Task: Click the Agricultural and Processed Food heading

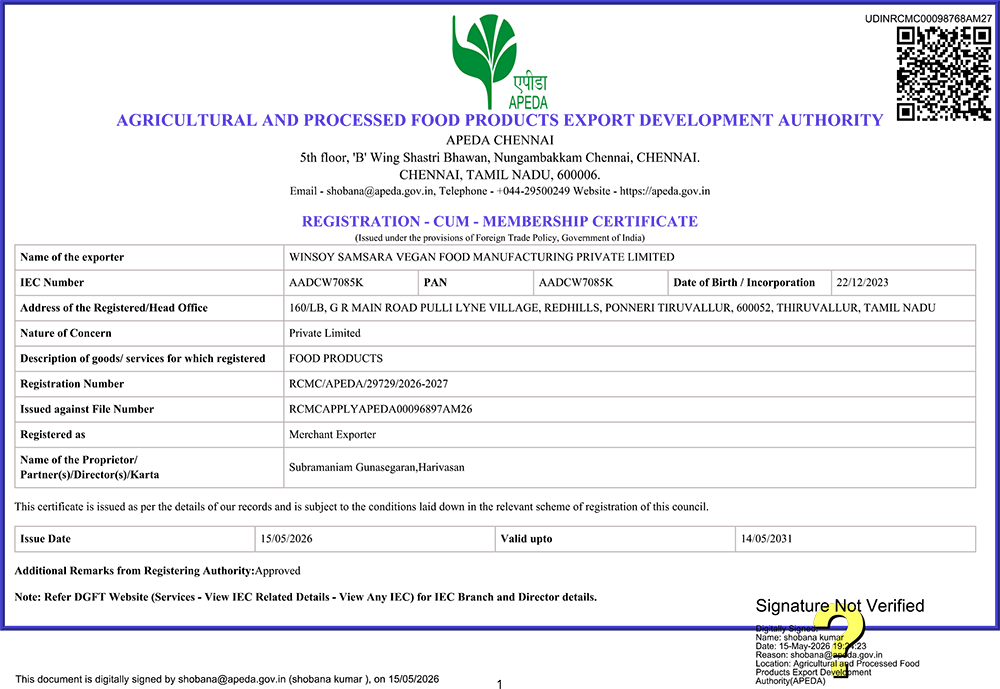Action: (499, 120)
